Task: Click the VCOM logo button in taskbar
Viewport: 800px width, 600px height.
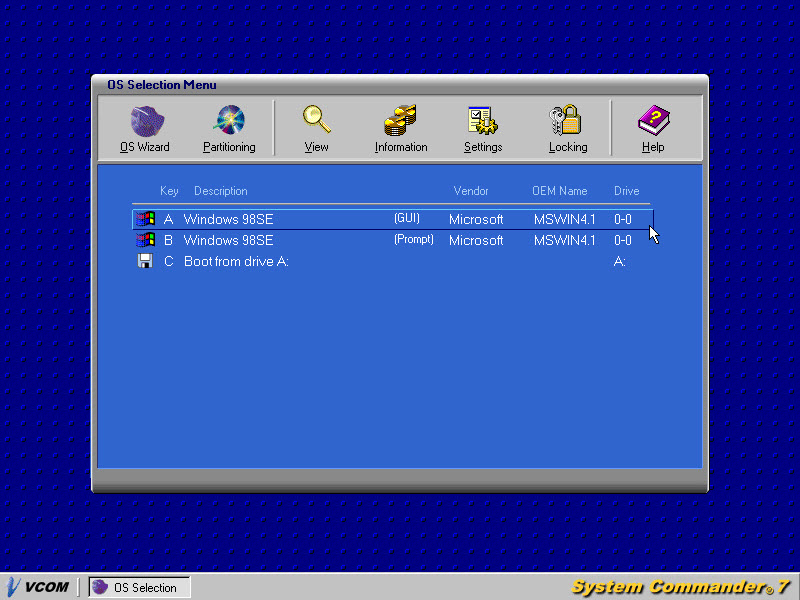Action: pyautogui.click(x=39, y=587)
